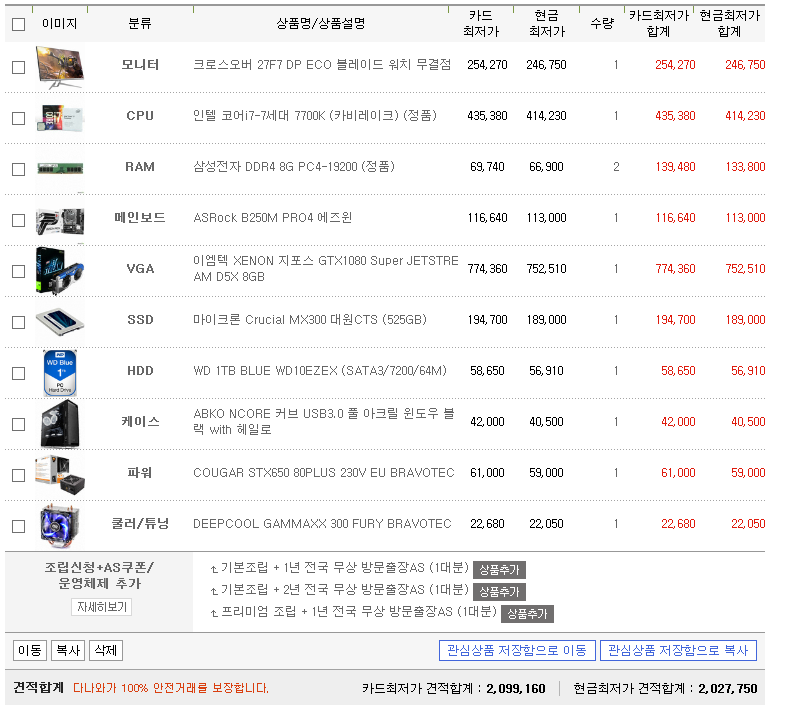Open the COUGAR power supply thumbnail
This screenshot has width=791, height=705.
click(60, 475)
